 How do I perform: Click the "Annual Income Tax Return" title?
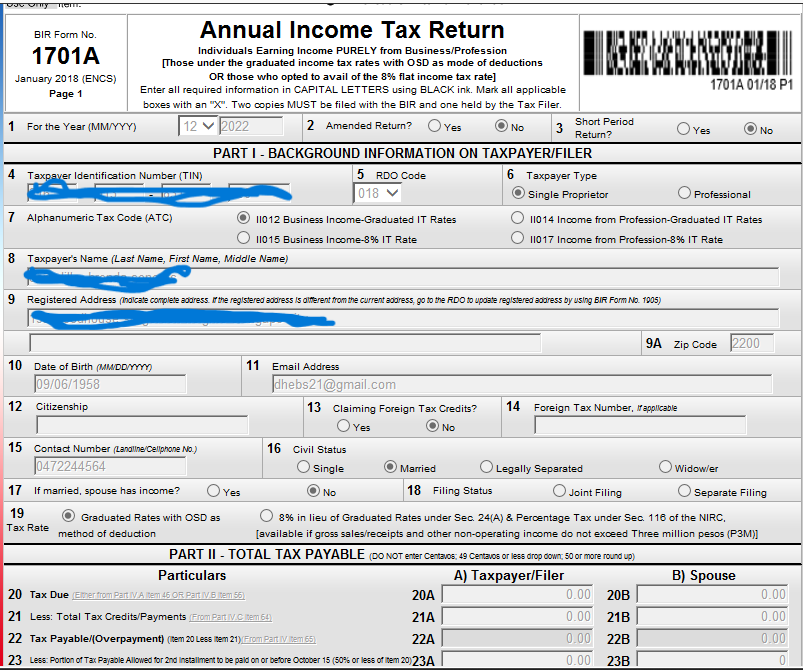[352, 30]
